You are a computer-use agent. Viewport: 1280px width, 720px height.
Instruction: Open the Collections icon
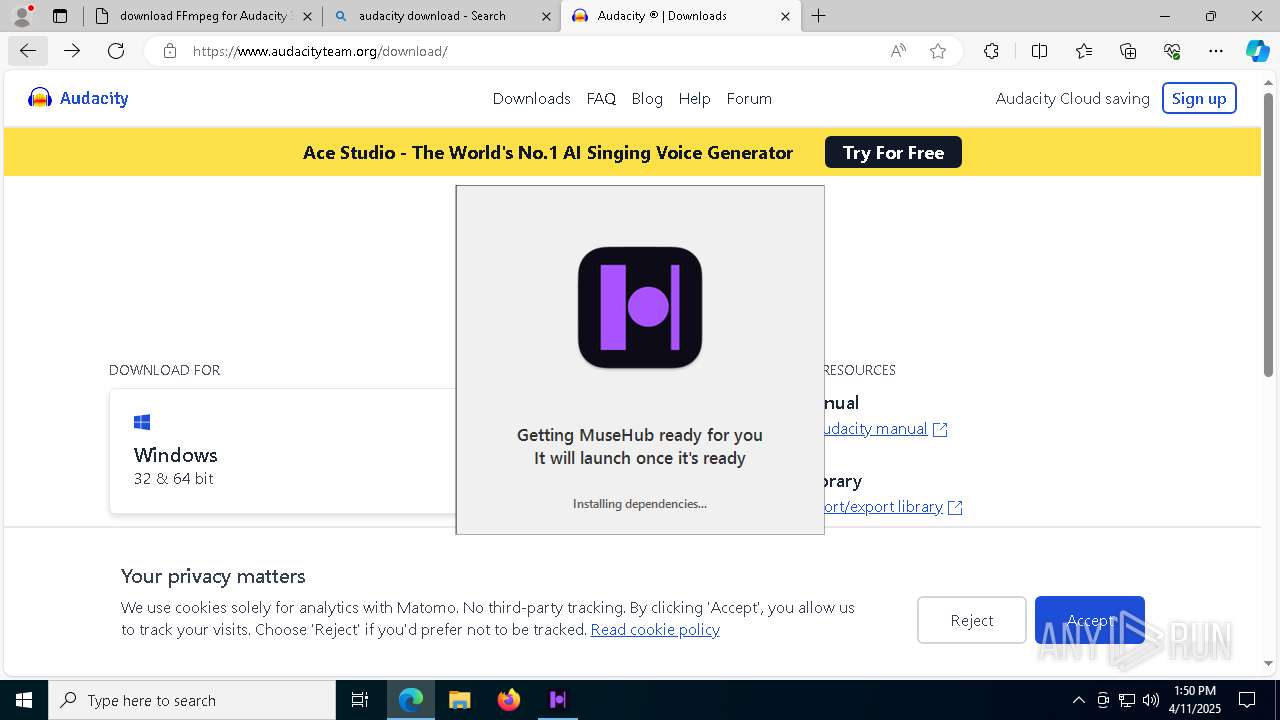[x=1128, y=51]
